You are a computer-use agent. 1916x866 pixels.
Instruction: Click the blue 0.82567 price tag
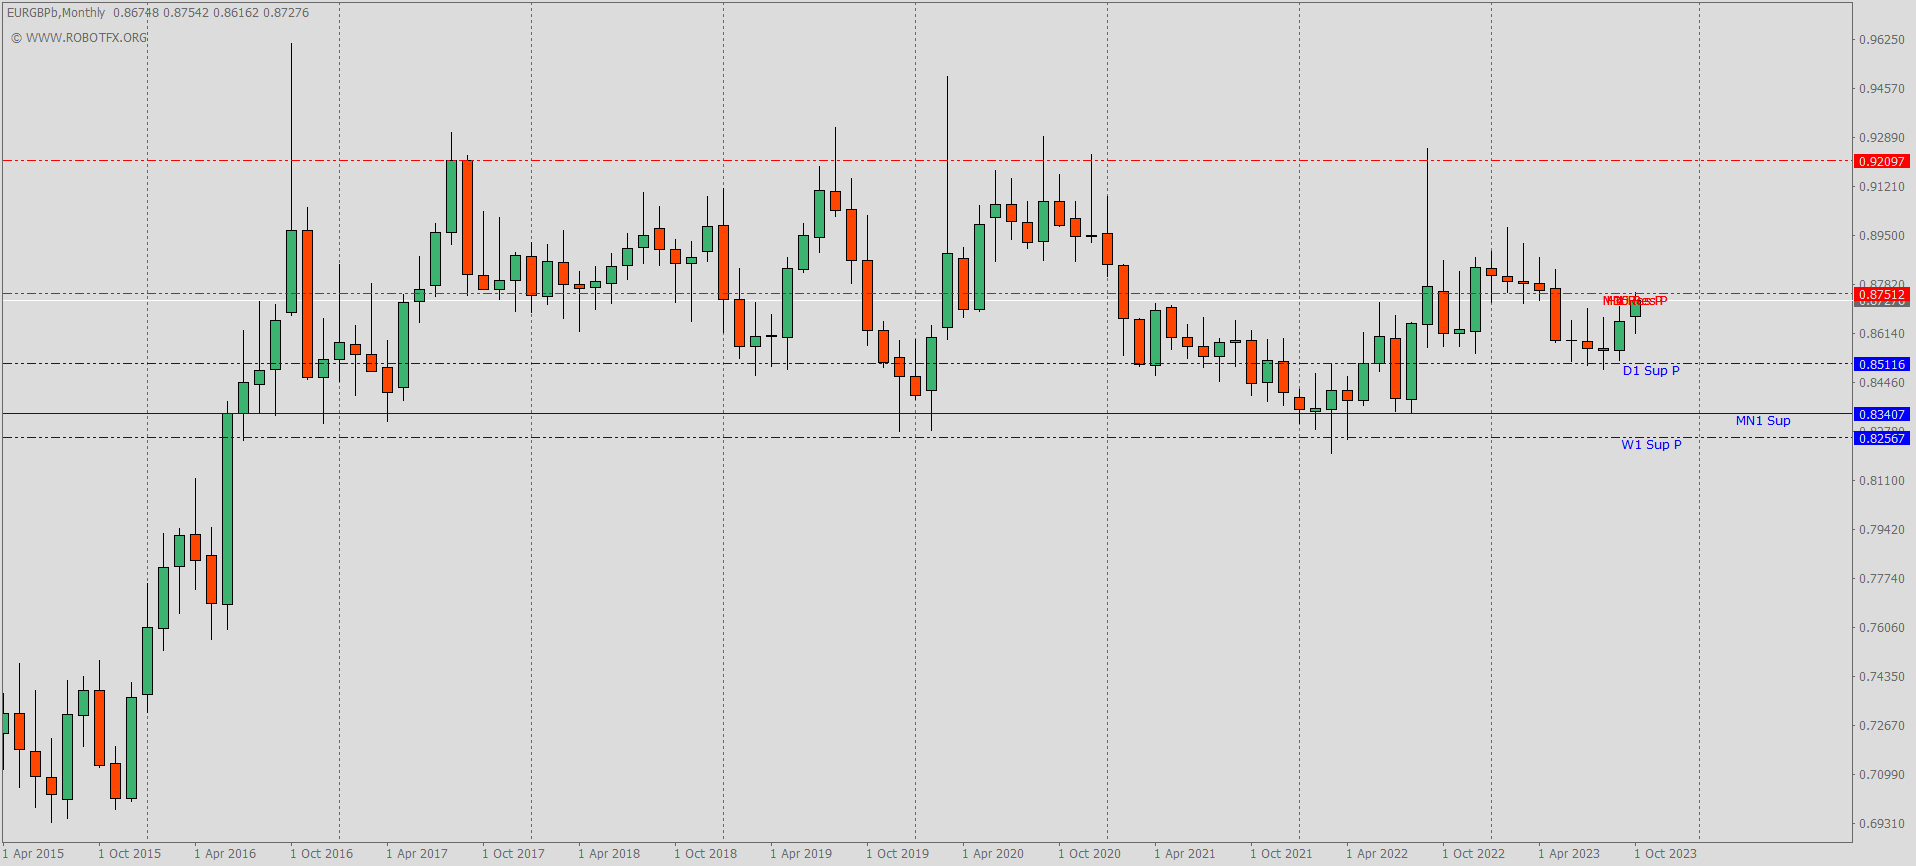1882,438
